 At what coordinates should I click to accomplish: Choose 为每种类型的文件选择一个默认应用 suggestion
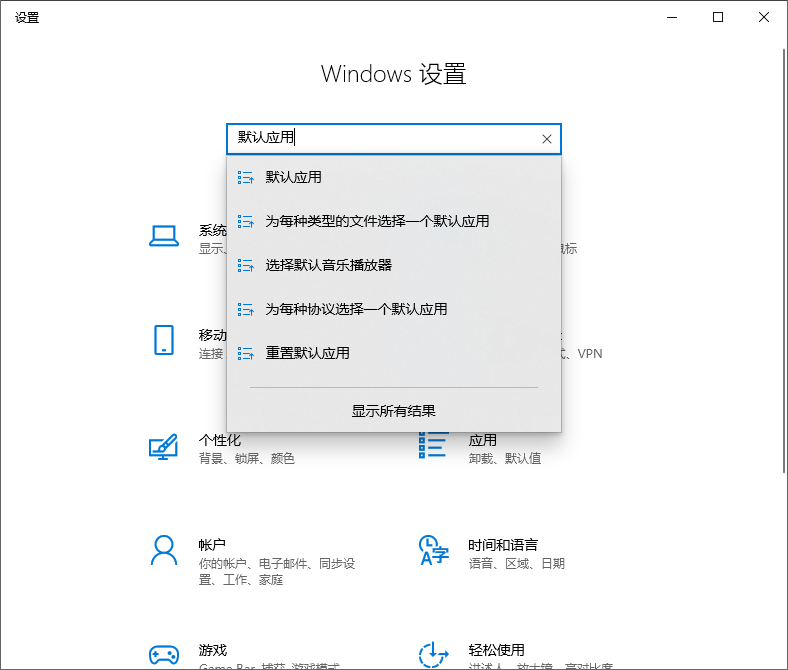pyautogui.click(x=394, y=221)
